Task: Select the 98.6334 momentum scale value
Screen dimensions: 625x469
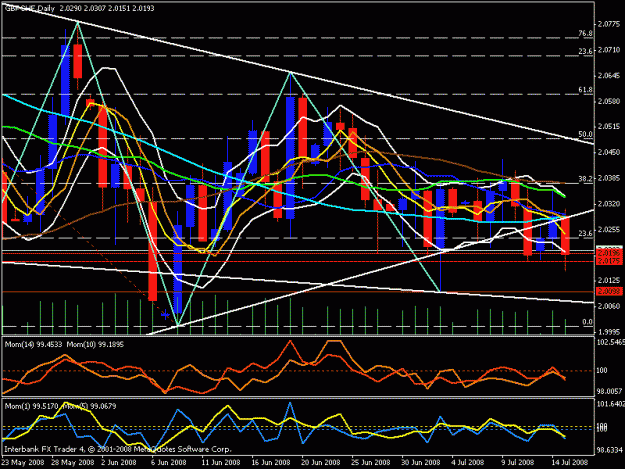Action: [609, 450]
